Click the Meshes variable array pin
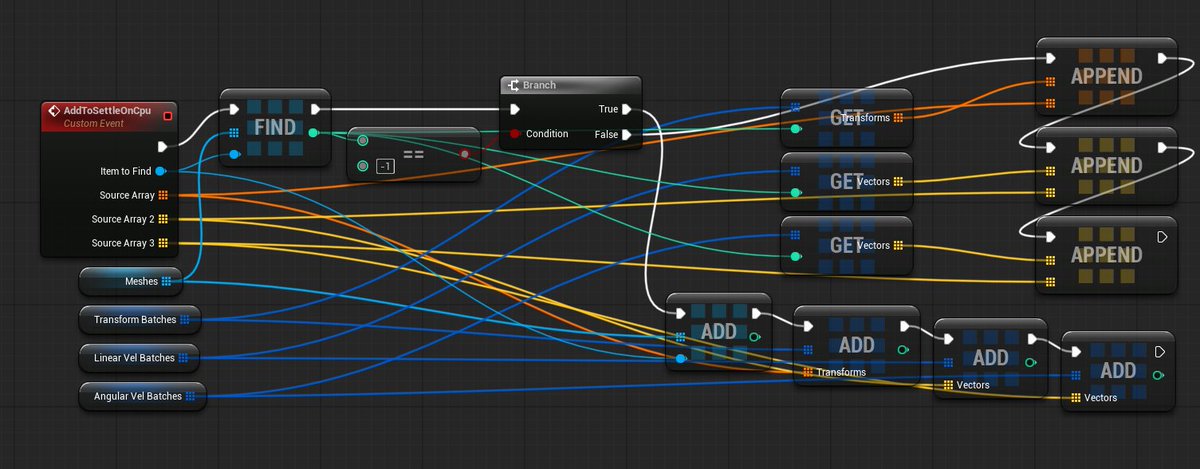 pyautogui.click(x=166, y=282)
